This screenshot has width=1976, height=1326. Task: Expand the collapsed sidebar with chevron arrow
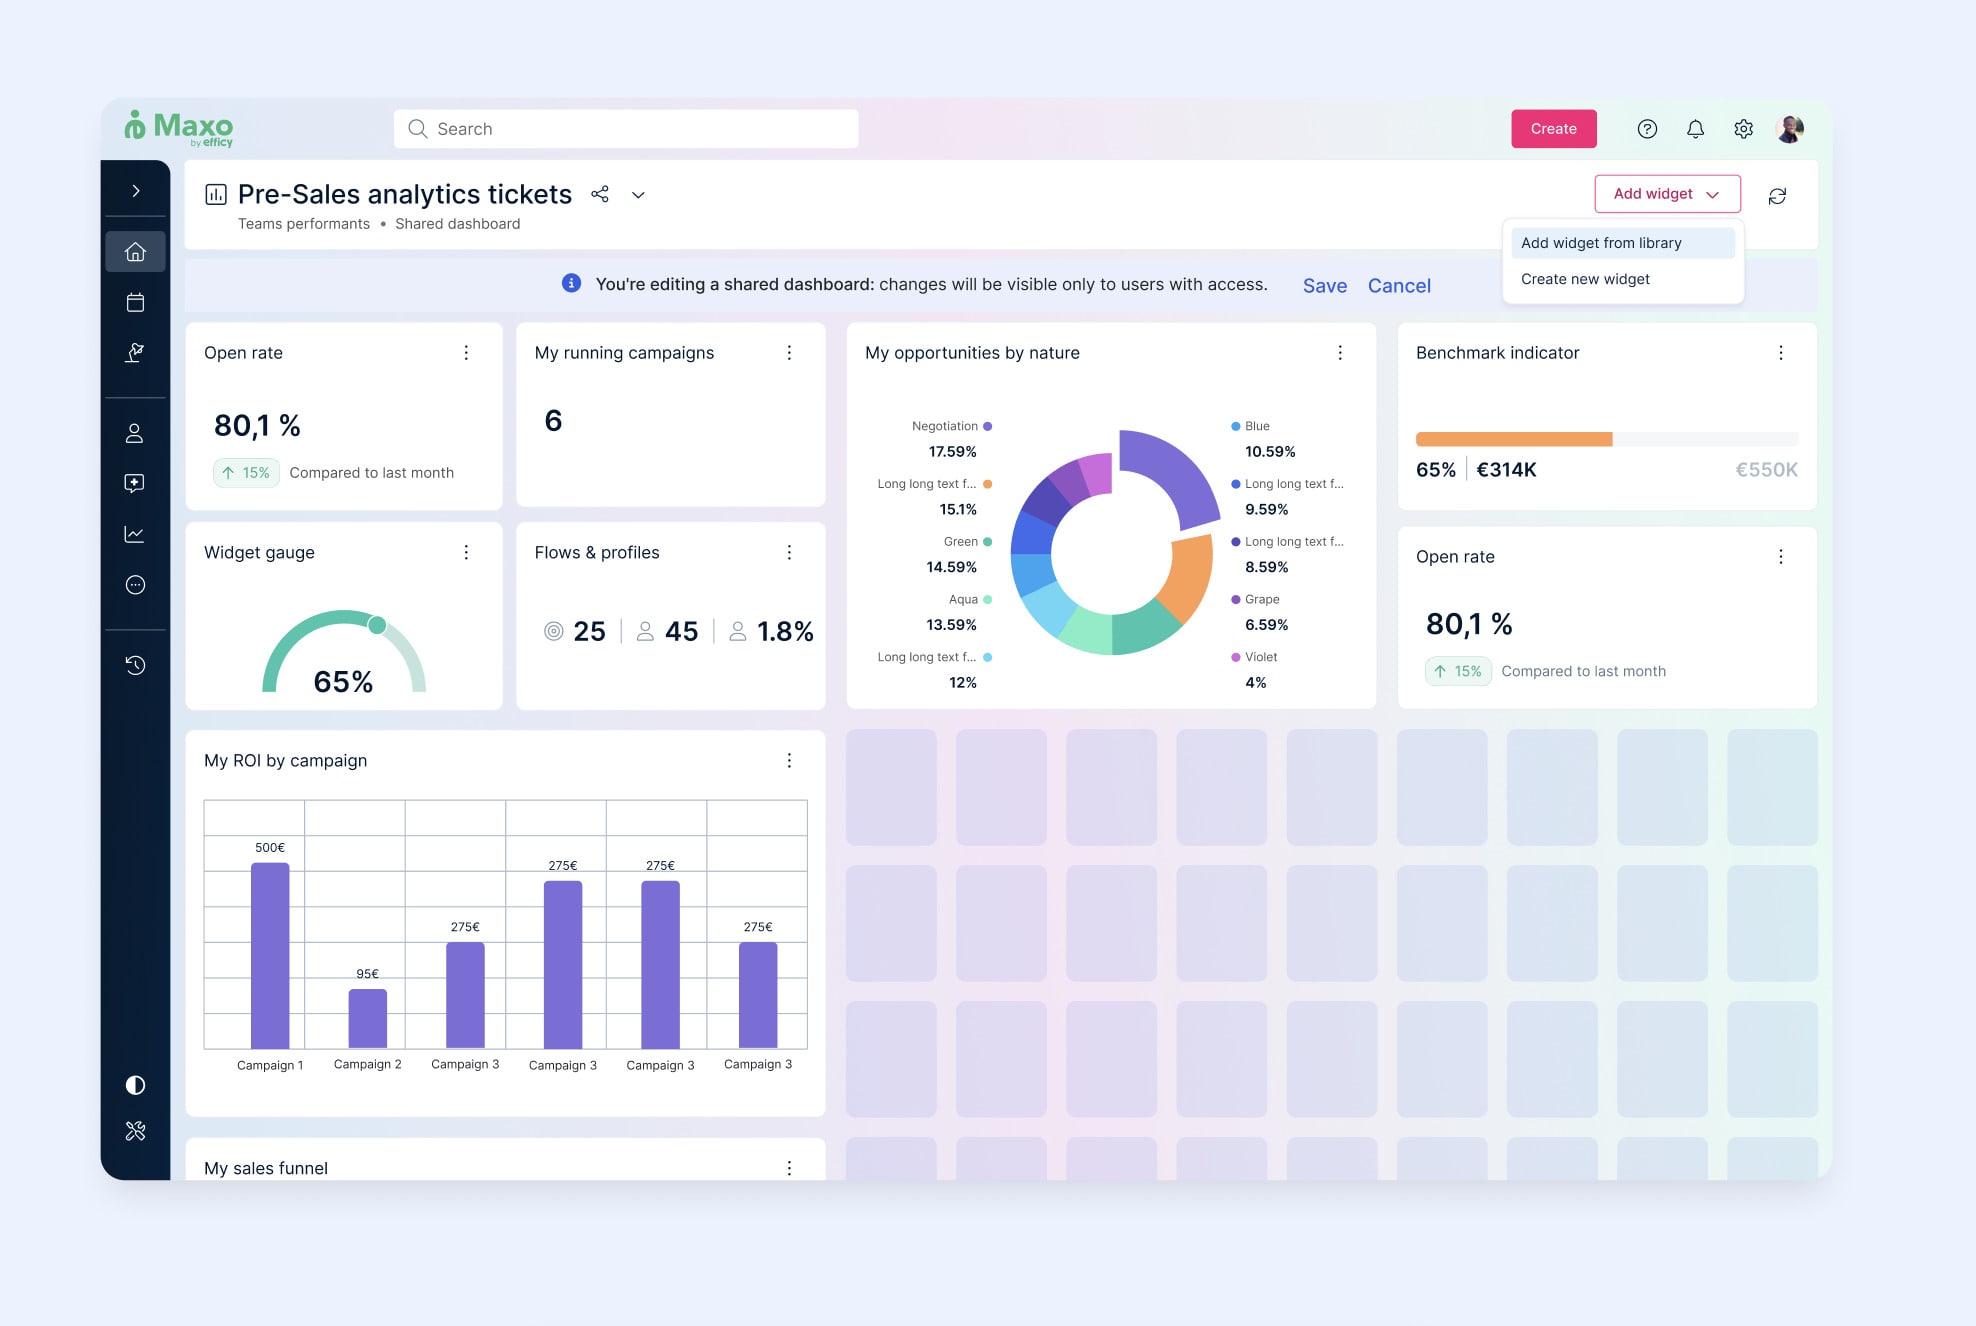coord(135,191)
